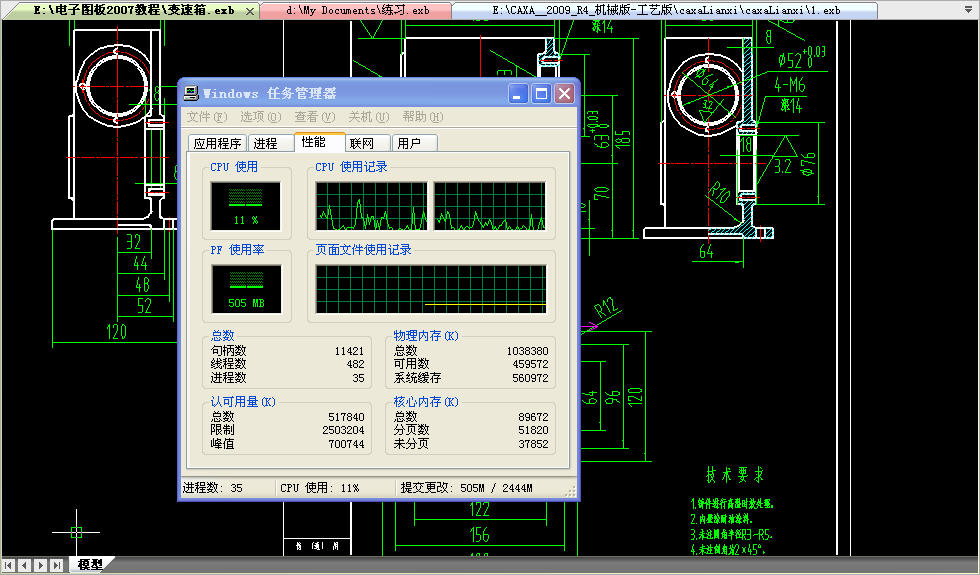
Task: Click the status bar 进程数: 35 entry
Action: (x=212, y=488)
